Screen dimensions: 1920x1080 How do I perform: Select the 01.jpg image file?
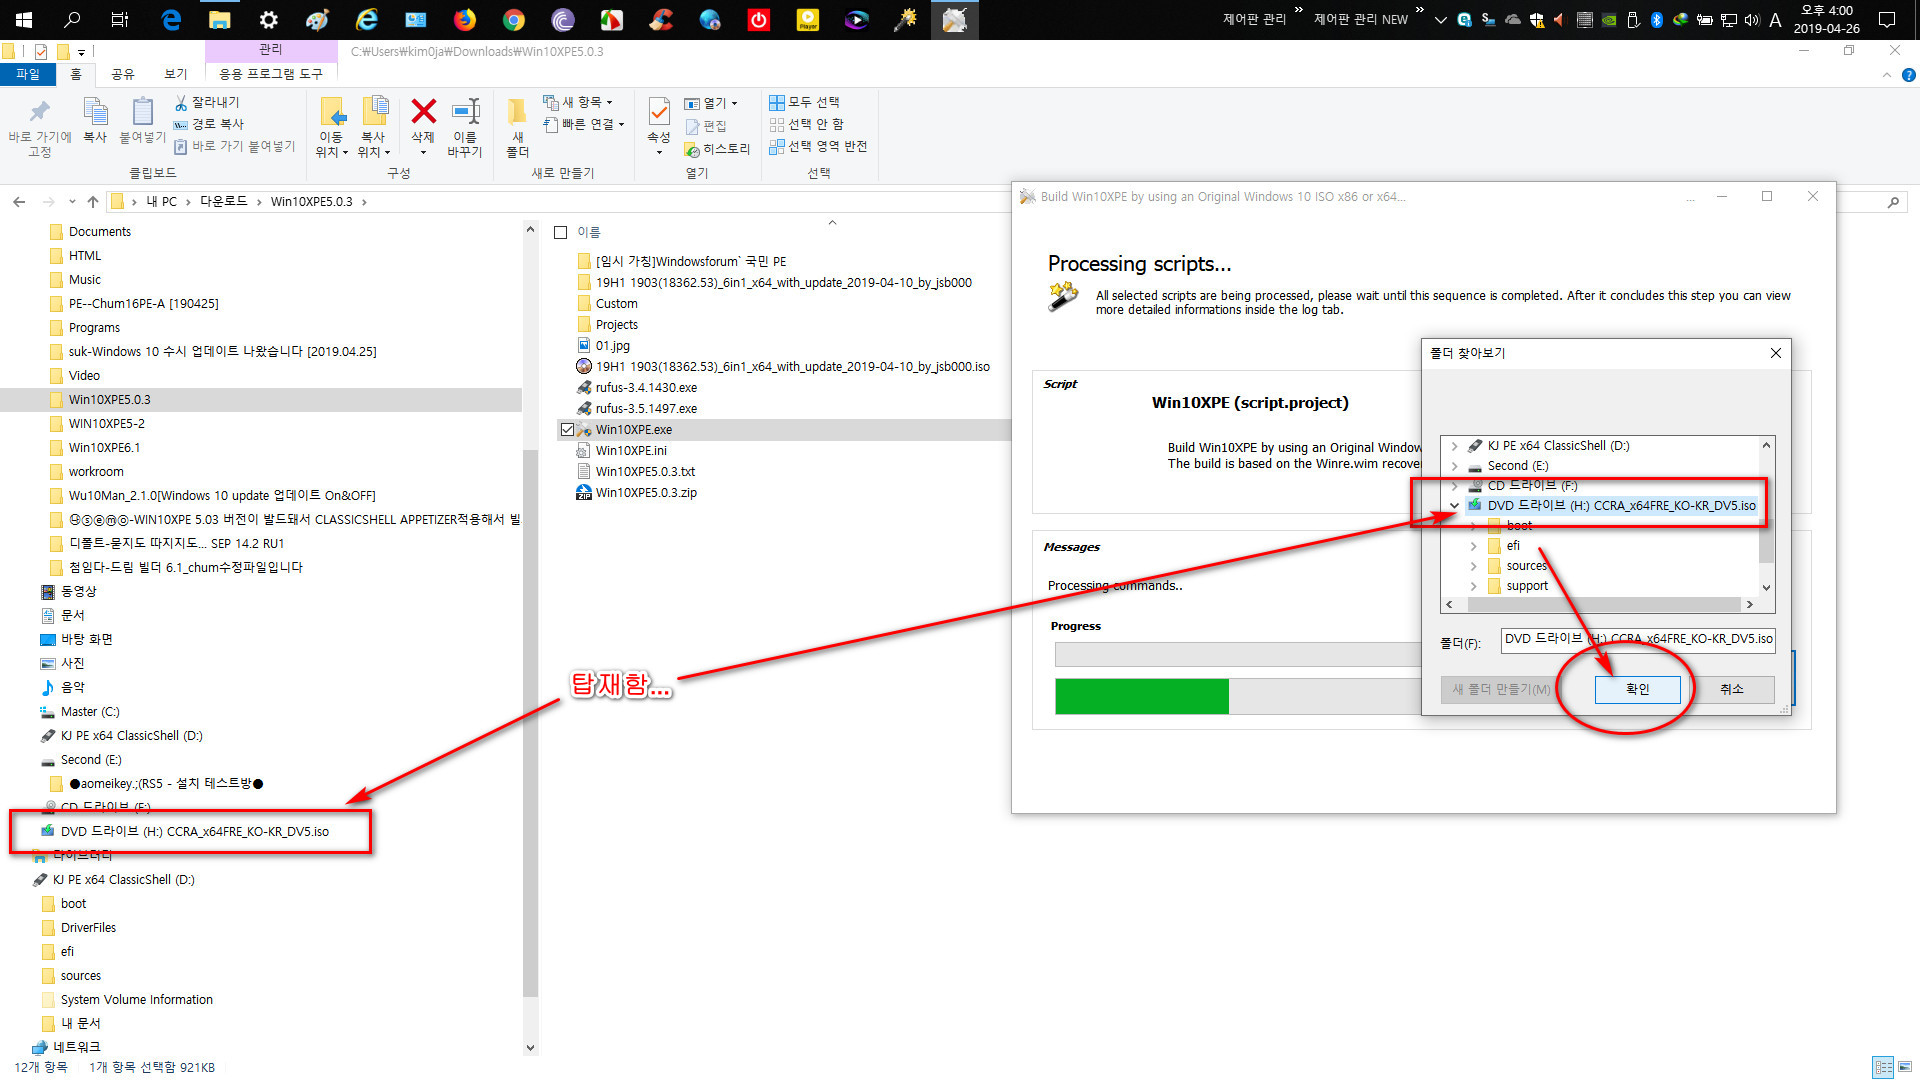(x=612, y=345)
